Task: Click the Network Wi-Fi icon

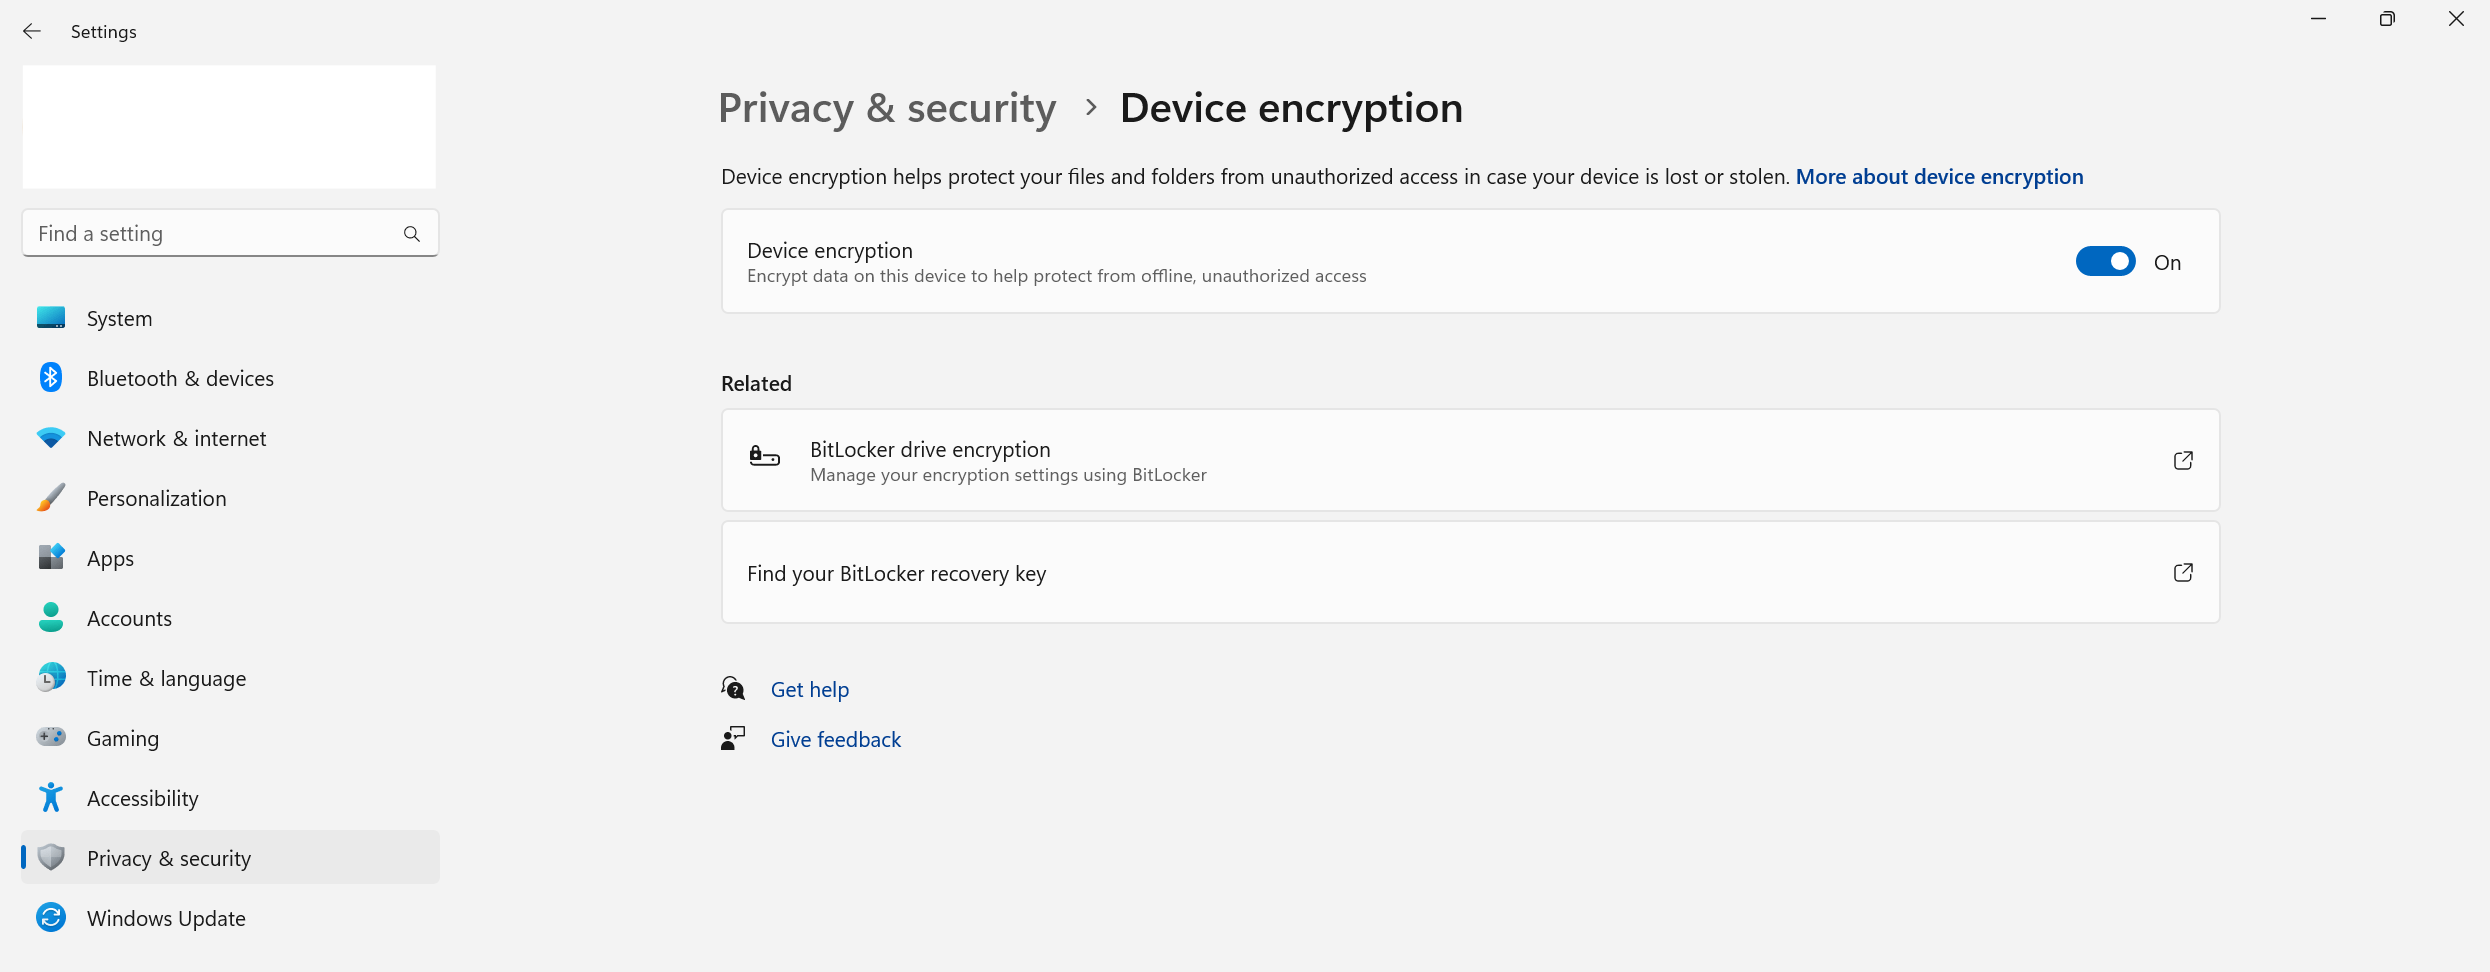Action: click(51, 438)
